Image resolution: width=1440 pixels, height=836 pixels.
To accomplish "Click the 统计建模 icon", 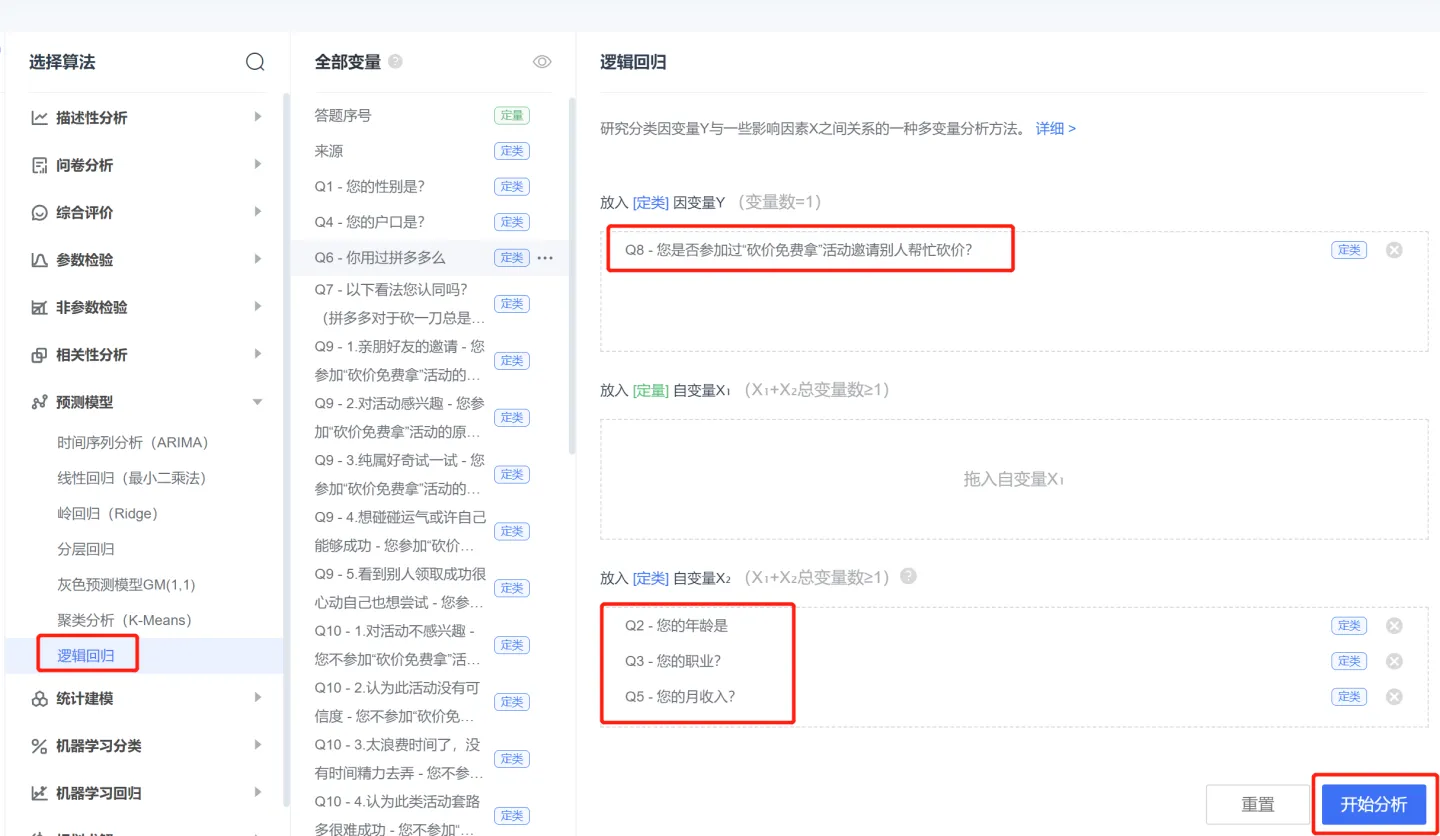I will (x=39, y=698).
